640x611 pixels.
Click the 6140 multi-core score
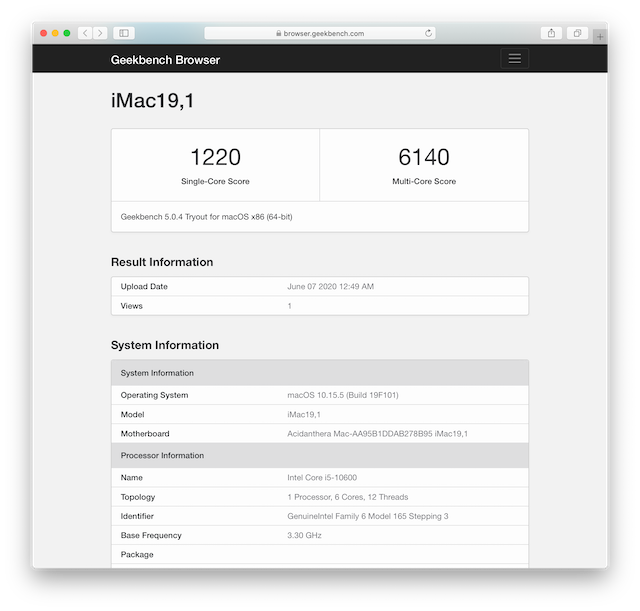[424, 157]
